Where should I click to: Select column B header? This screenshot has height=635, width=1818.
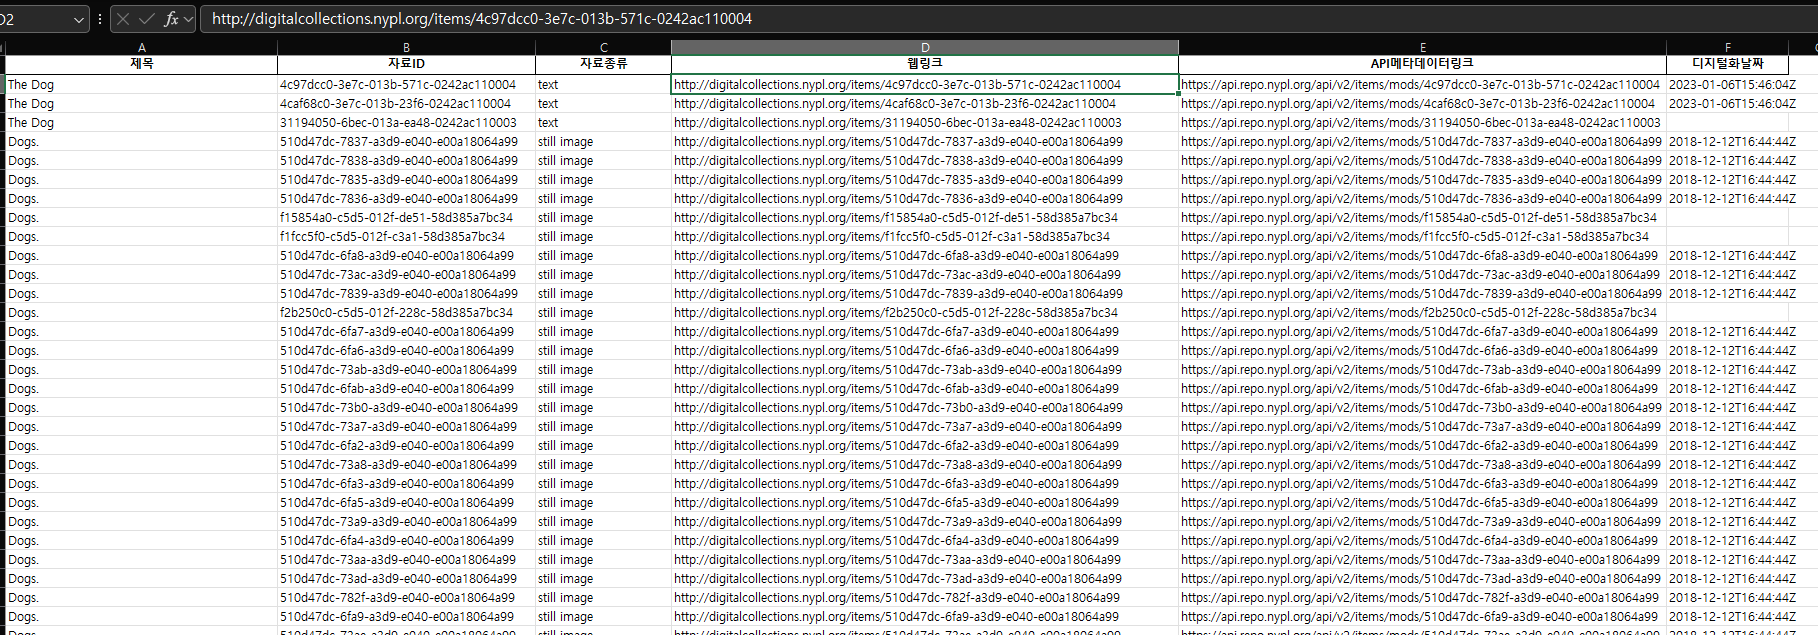pyautogui.click(x=406, y=47)
